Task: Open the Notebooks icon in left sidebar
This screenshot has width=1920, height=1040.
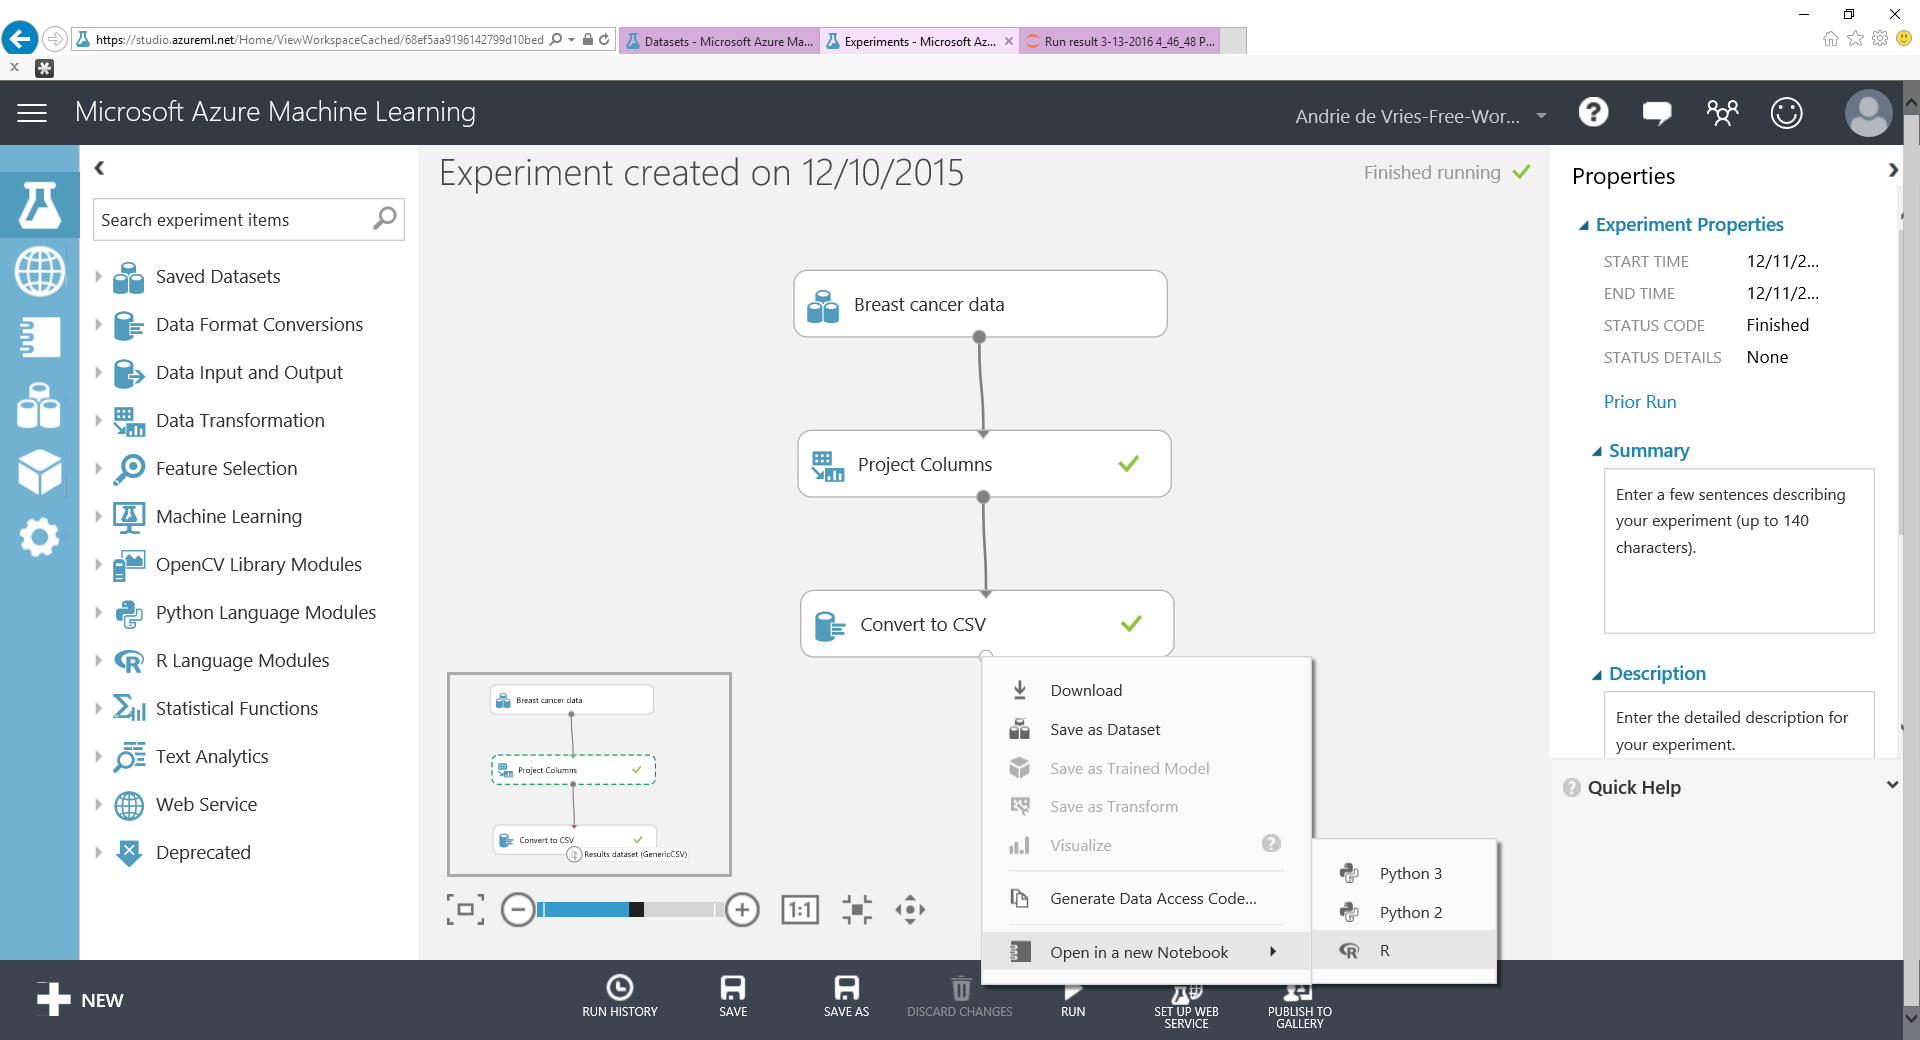Action: point(40,337)
